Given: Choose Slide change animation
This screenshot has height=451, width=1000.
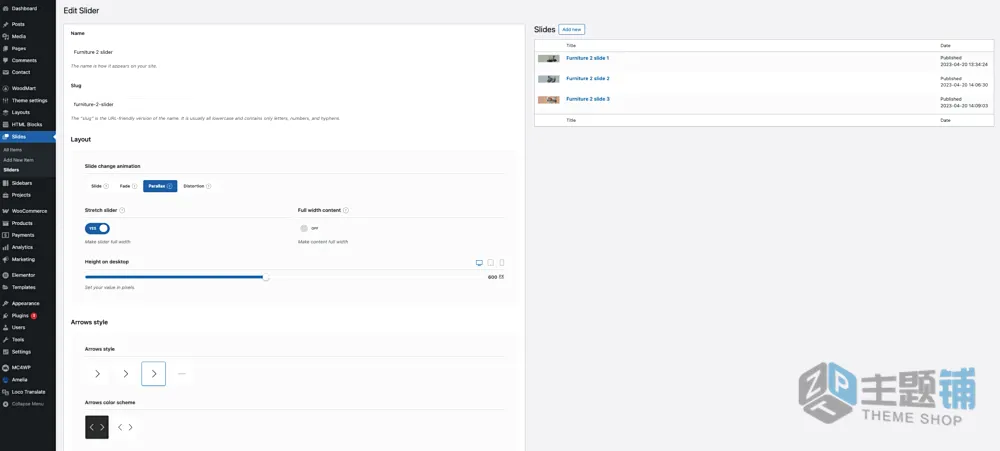Looking at the screenshot, I should [x=97, y=186].
